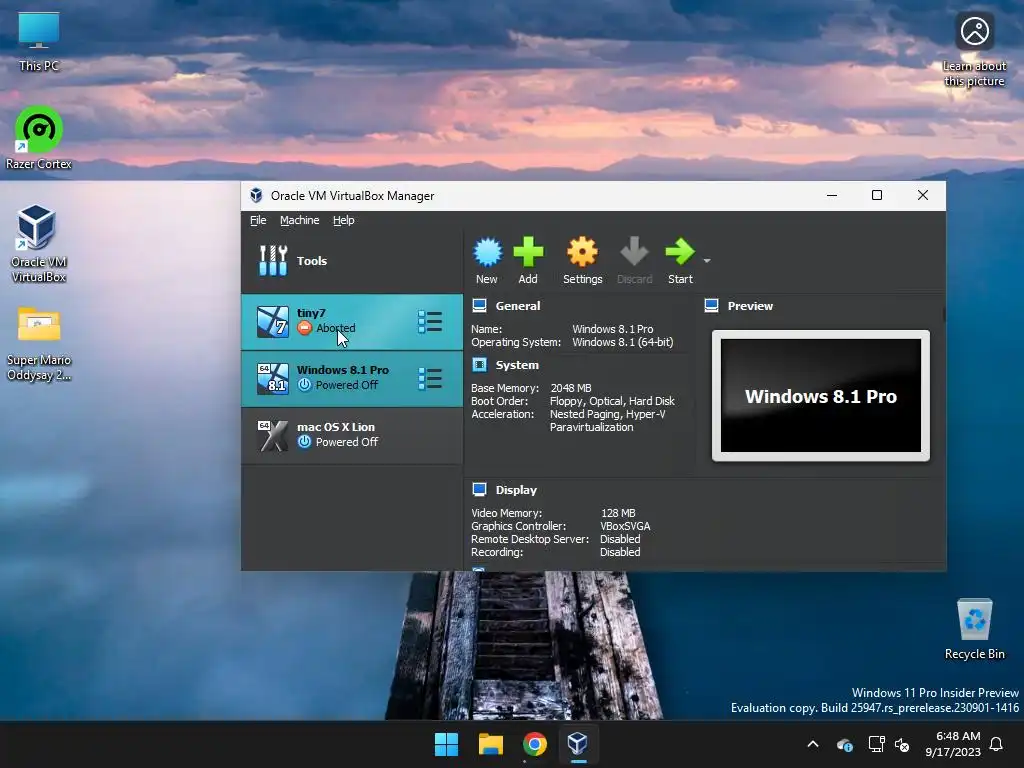Click boot order Floppy, Optical, Hard Disk
Viewport: 1024px width, 768px height.
[x=612, y=401]
